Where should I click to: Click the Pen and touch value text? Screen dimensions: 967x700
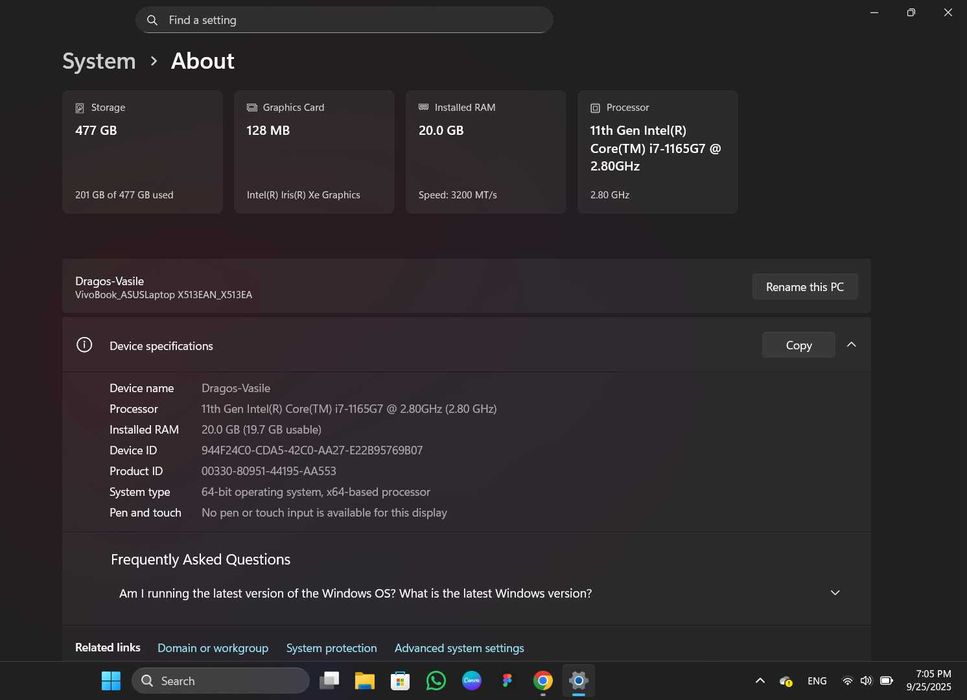pos(324,513)
